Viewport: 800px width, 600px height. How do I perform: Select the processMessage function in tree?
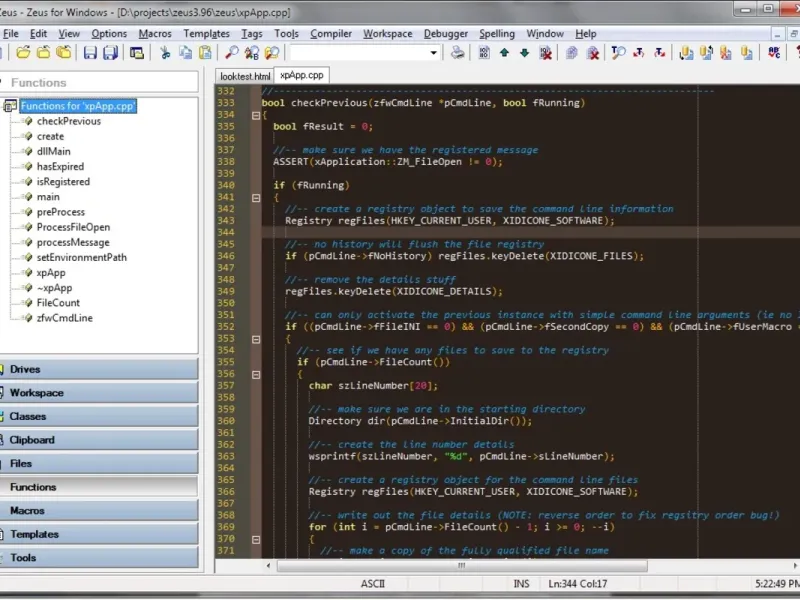73,242
